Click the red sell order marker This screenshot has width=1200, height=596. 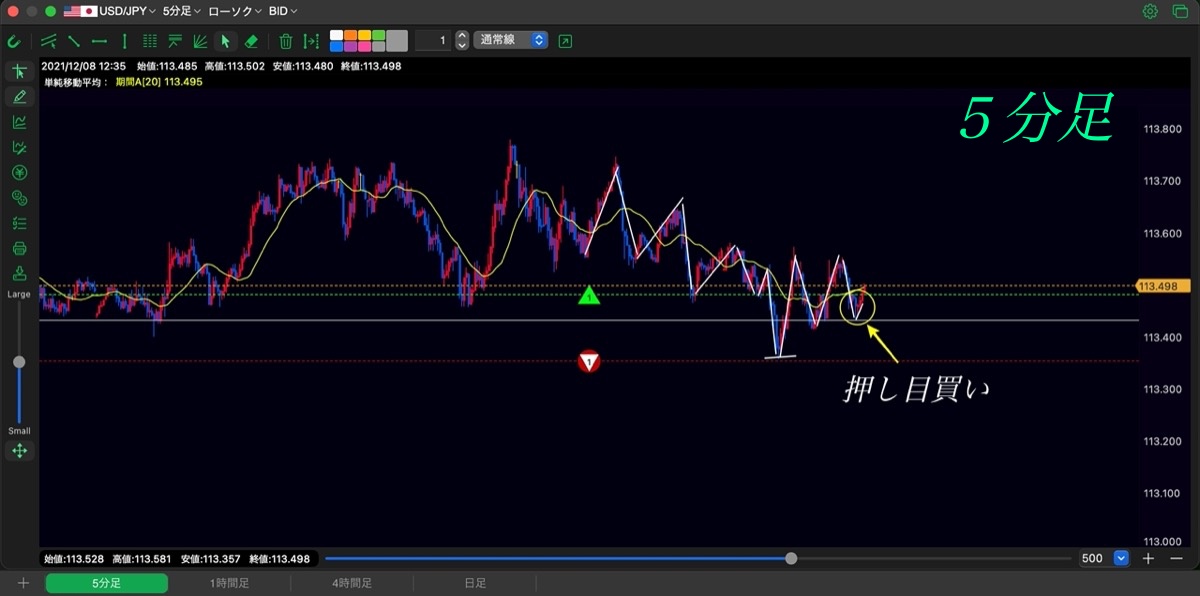click(590, 362)
